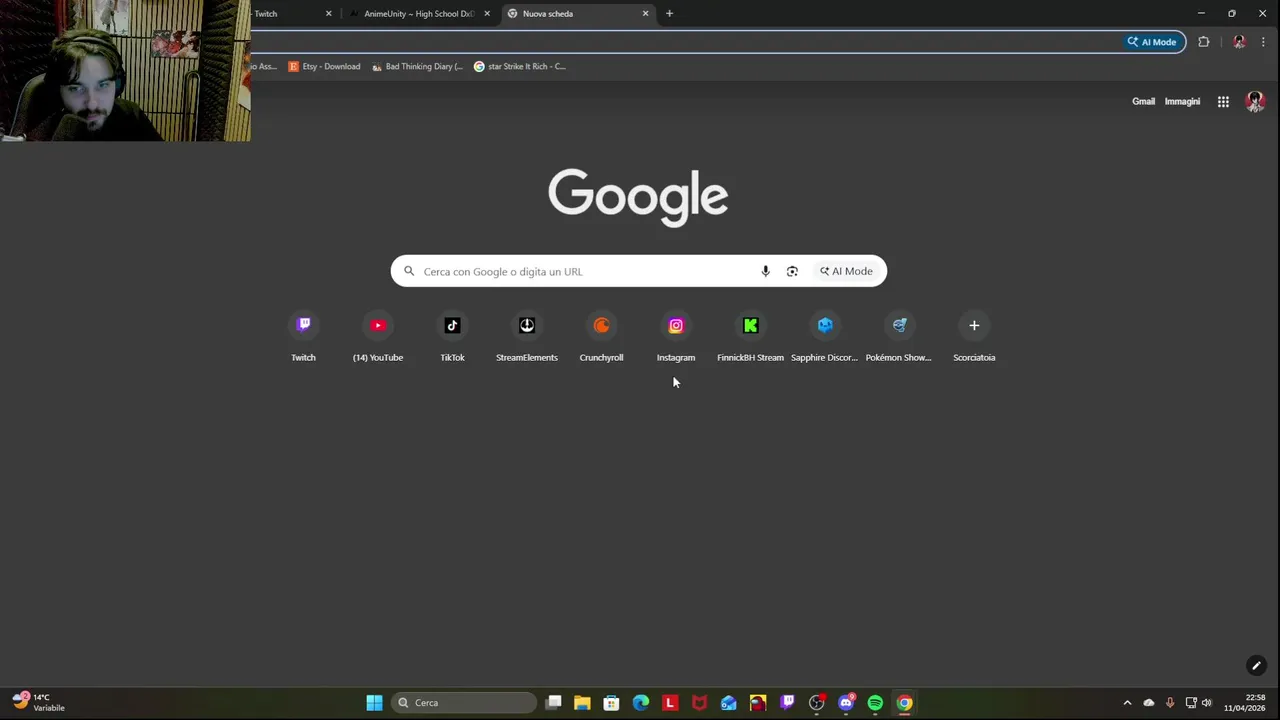
Task: Open McAfee from the taskbar
Action: 699,703
